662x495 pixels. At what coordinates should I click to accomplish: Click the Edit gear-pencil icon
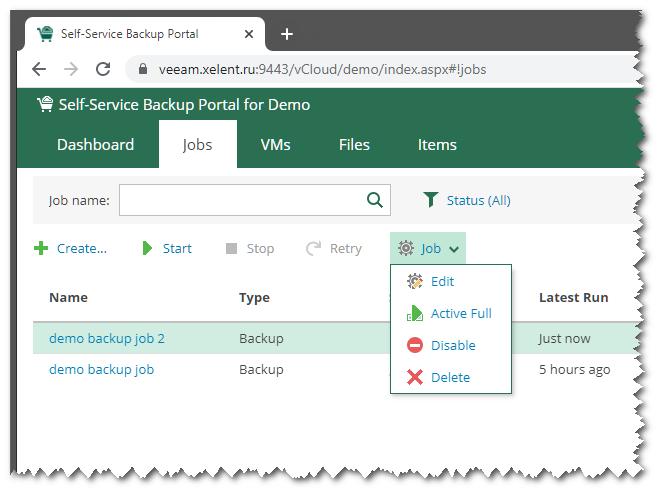pyautogui.click(x=415, y=281)
